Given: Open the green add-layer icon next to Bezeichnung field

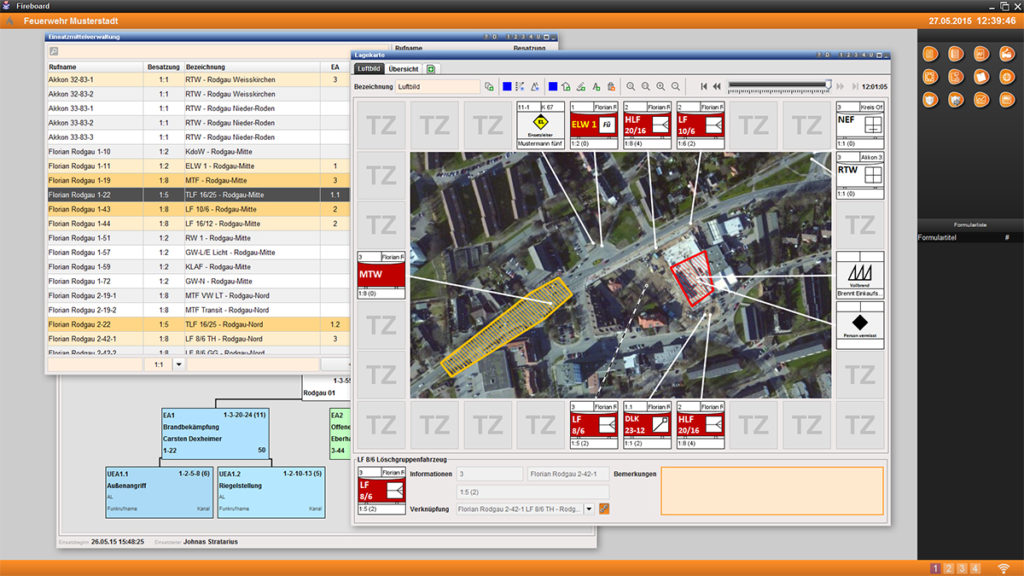Looking at the screenshot, I should click(489, 87).
